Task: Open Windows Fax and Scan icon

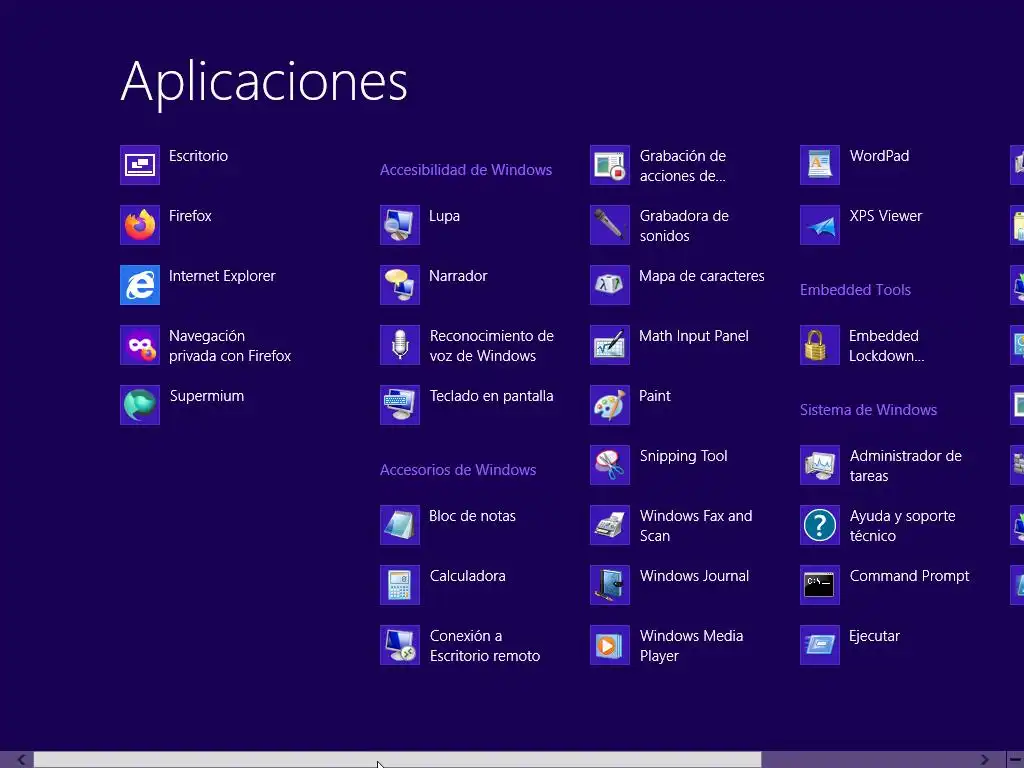Action: pos(610,525)
